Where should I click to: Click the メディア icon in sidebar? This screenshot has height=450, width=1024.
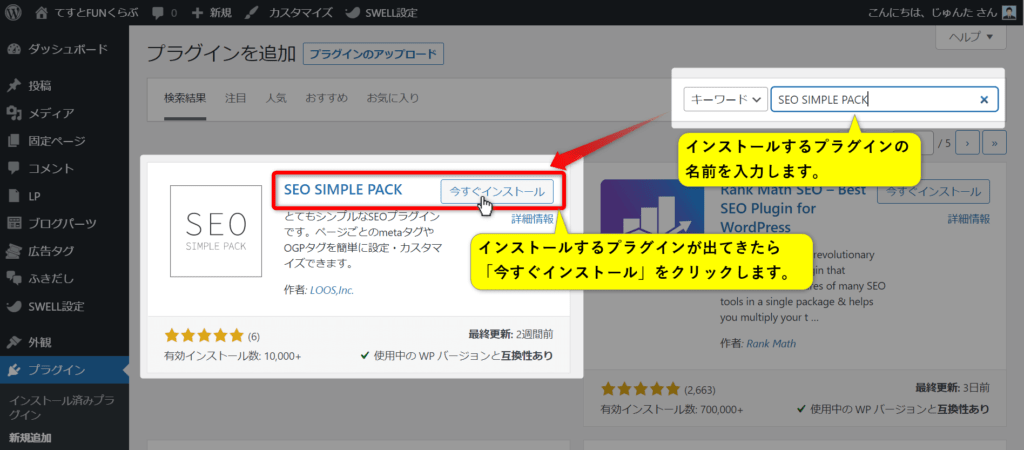coord(14,114)
